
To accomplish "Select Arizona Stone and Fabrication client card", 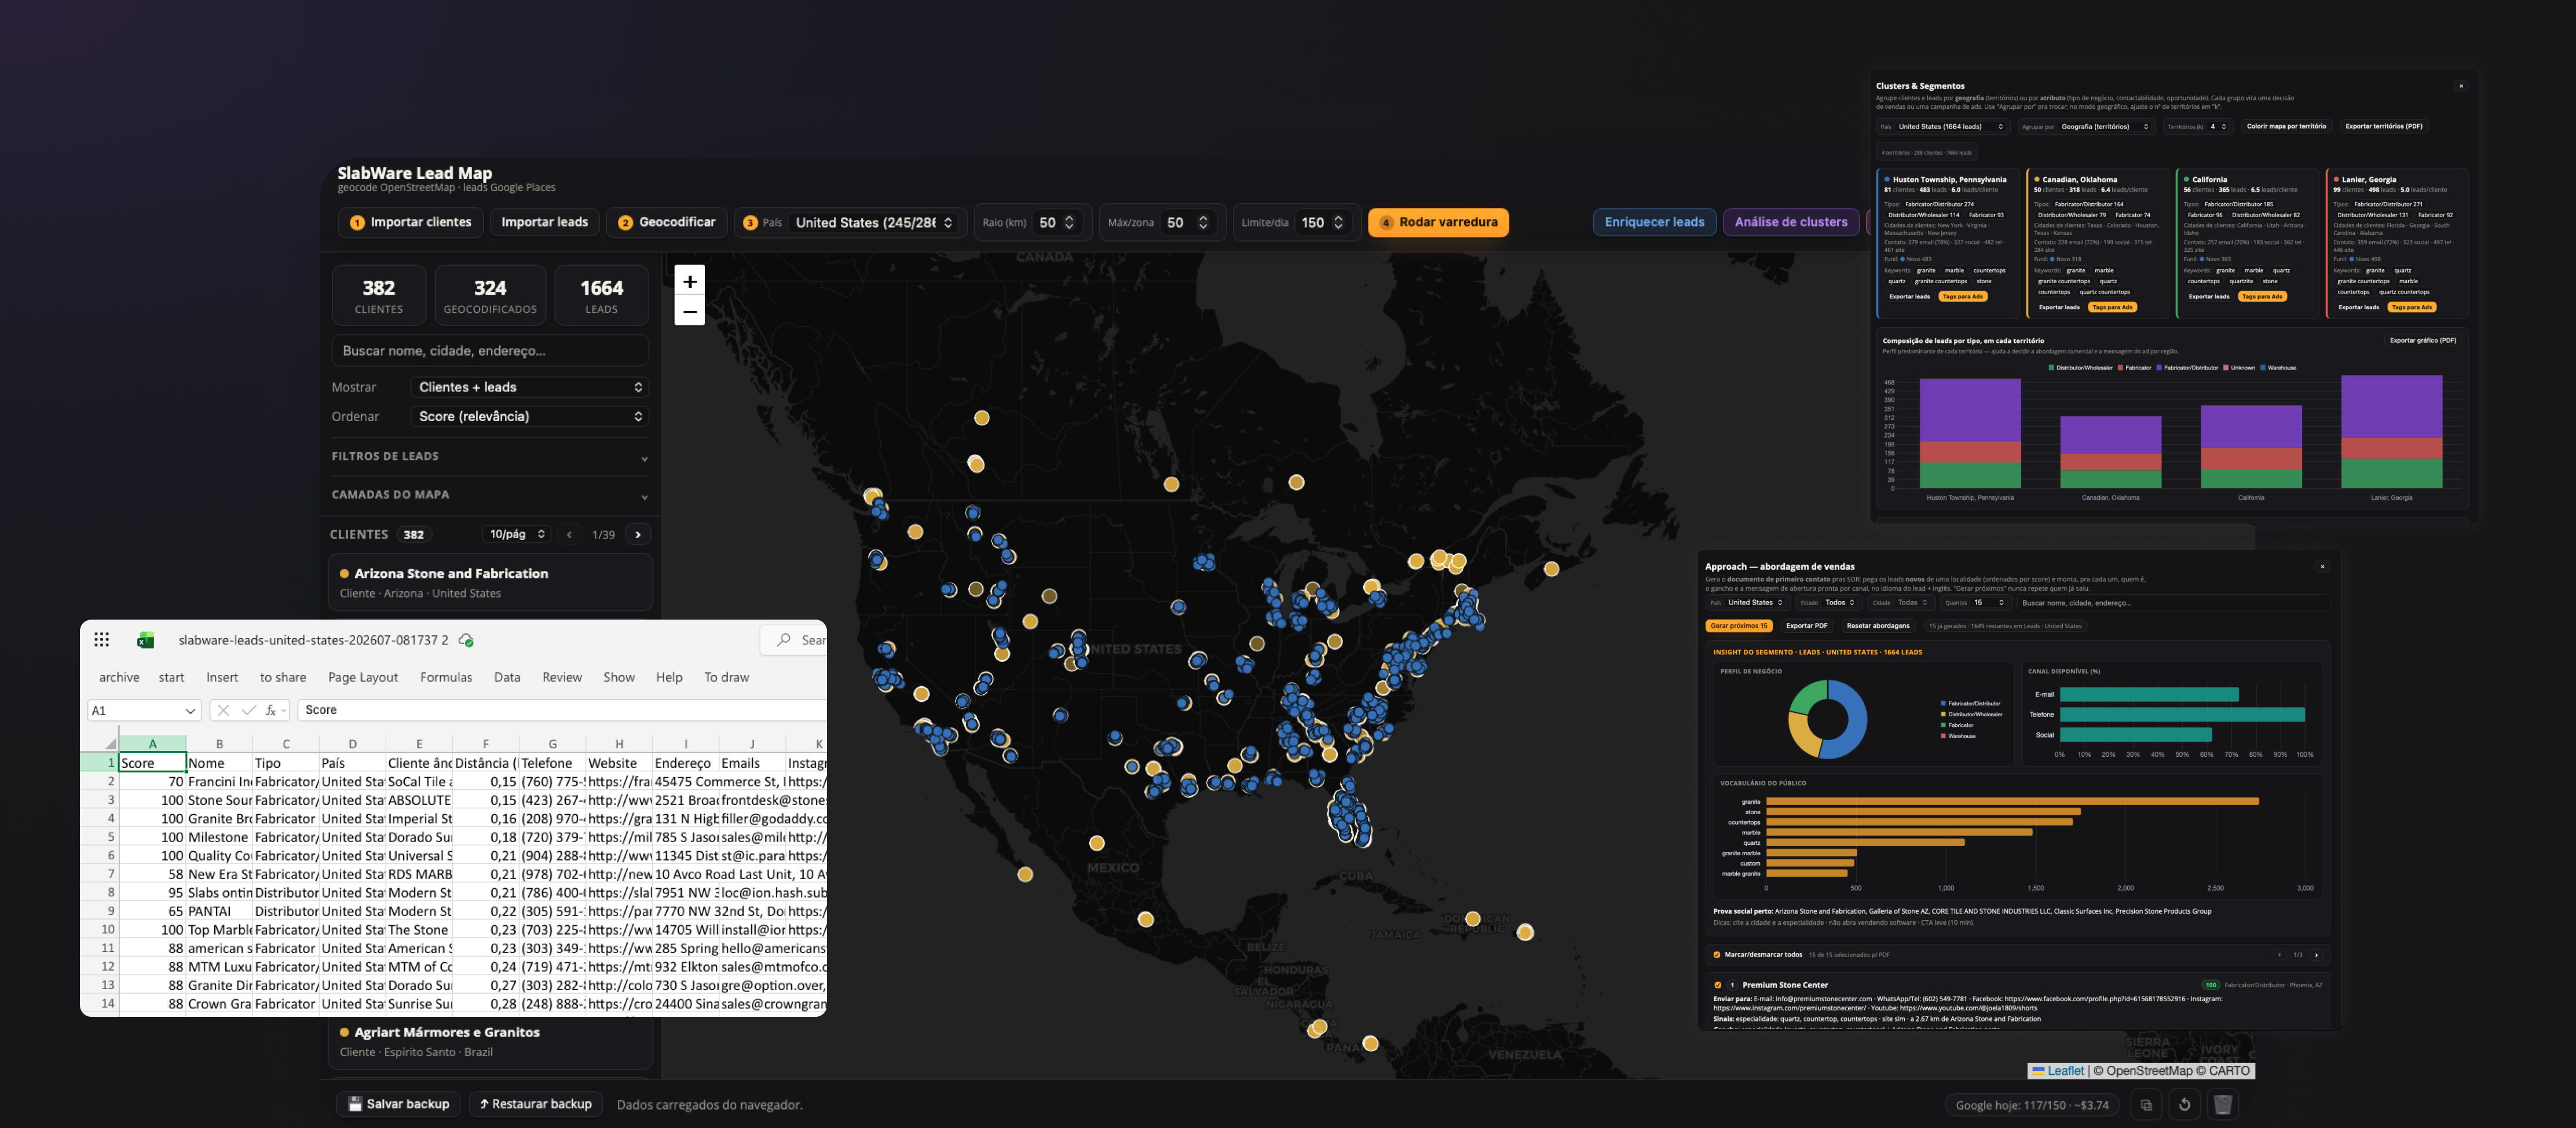I will (490, 582).
